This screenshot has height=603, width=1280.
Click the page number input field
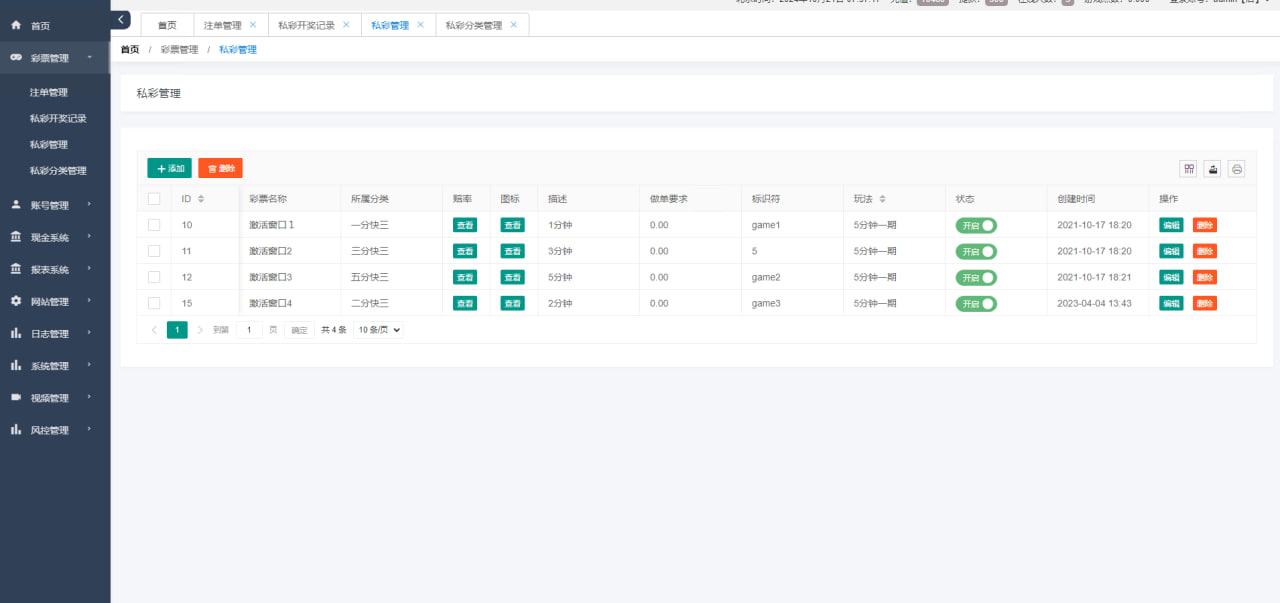point(249,330)
